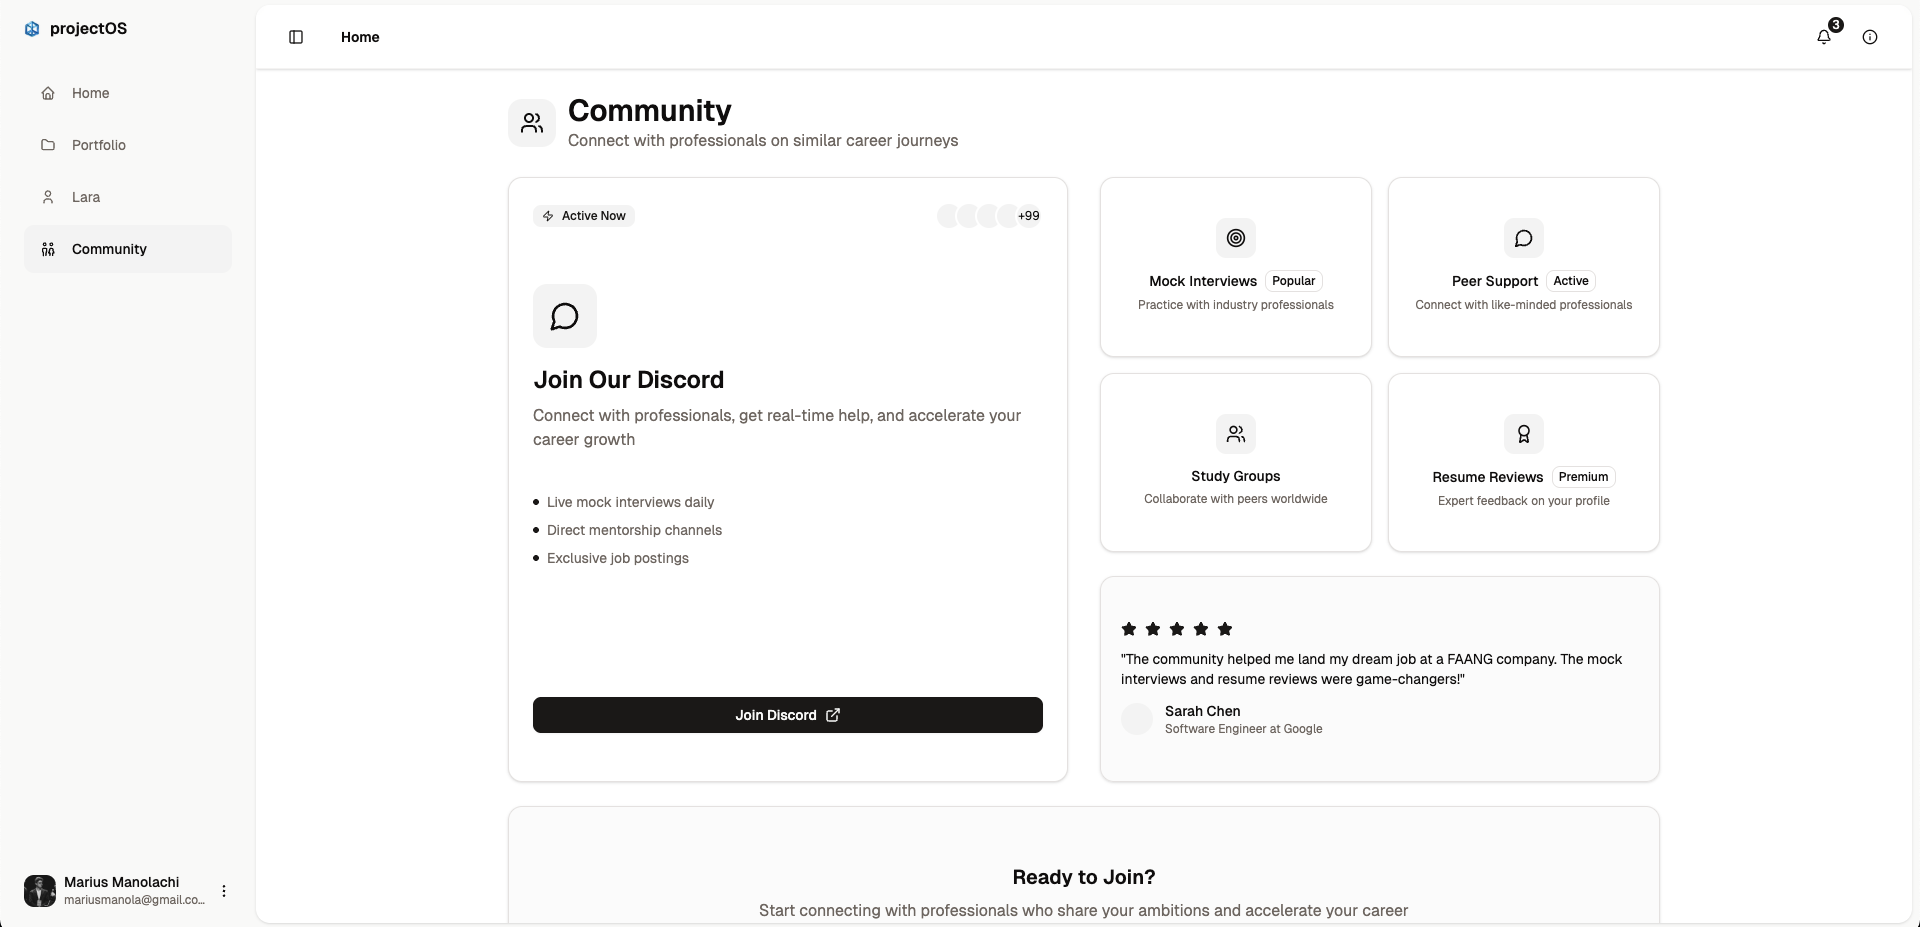Click the Resume Reviews award icon
Image resolution: width=1920 pixels, height=927 pixels.
(x=1524, y=434)
